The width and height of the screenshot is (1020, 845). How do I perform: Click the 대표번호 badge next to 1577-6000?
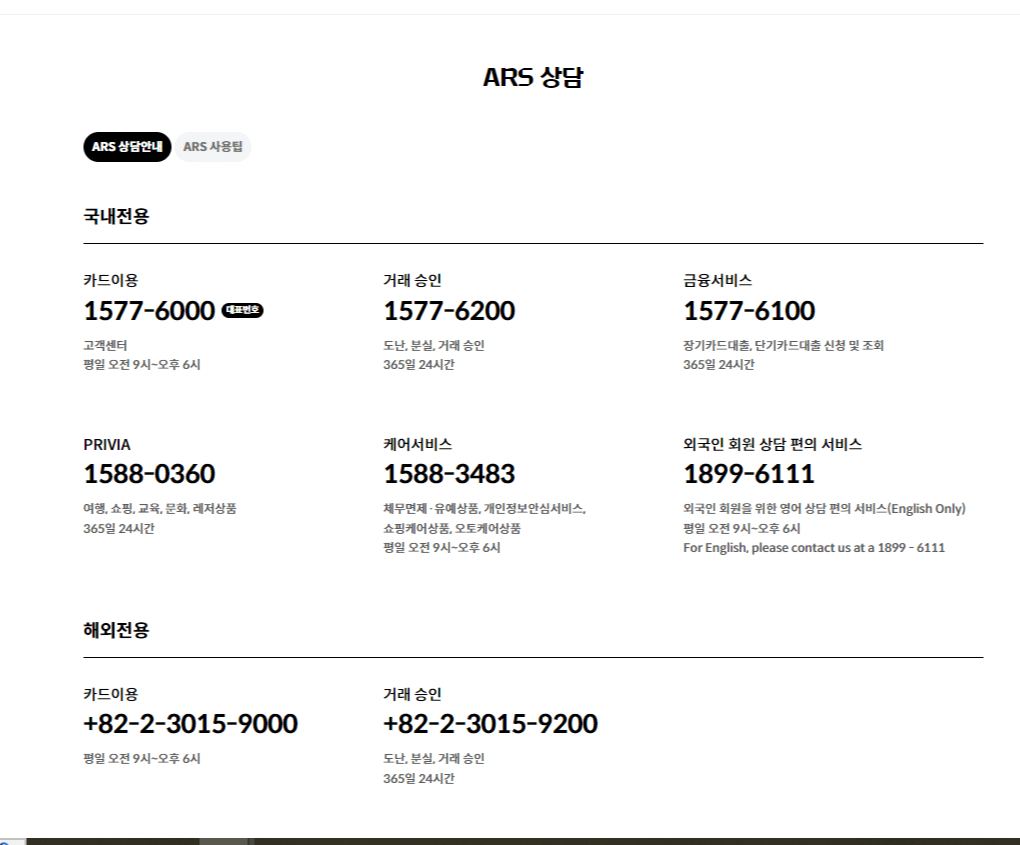[243, 310]
